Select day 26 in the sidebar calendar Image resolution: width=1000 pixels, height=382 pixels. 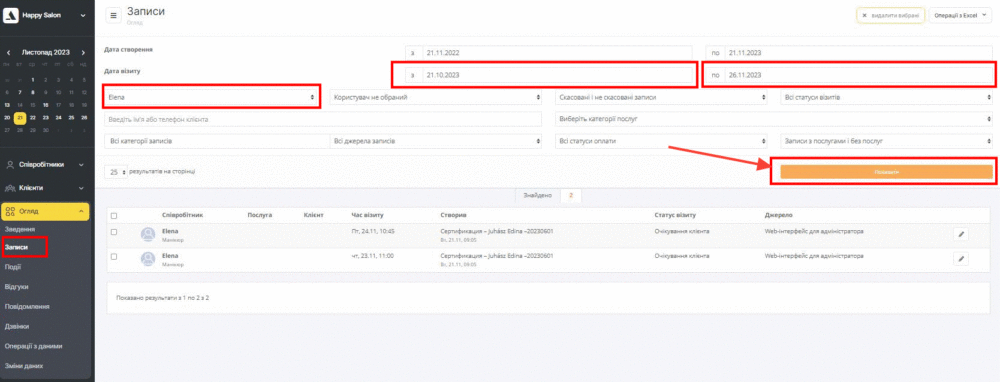[x=84, y=117]
